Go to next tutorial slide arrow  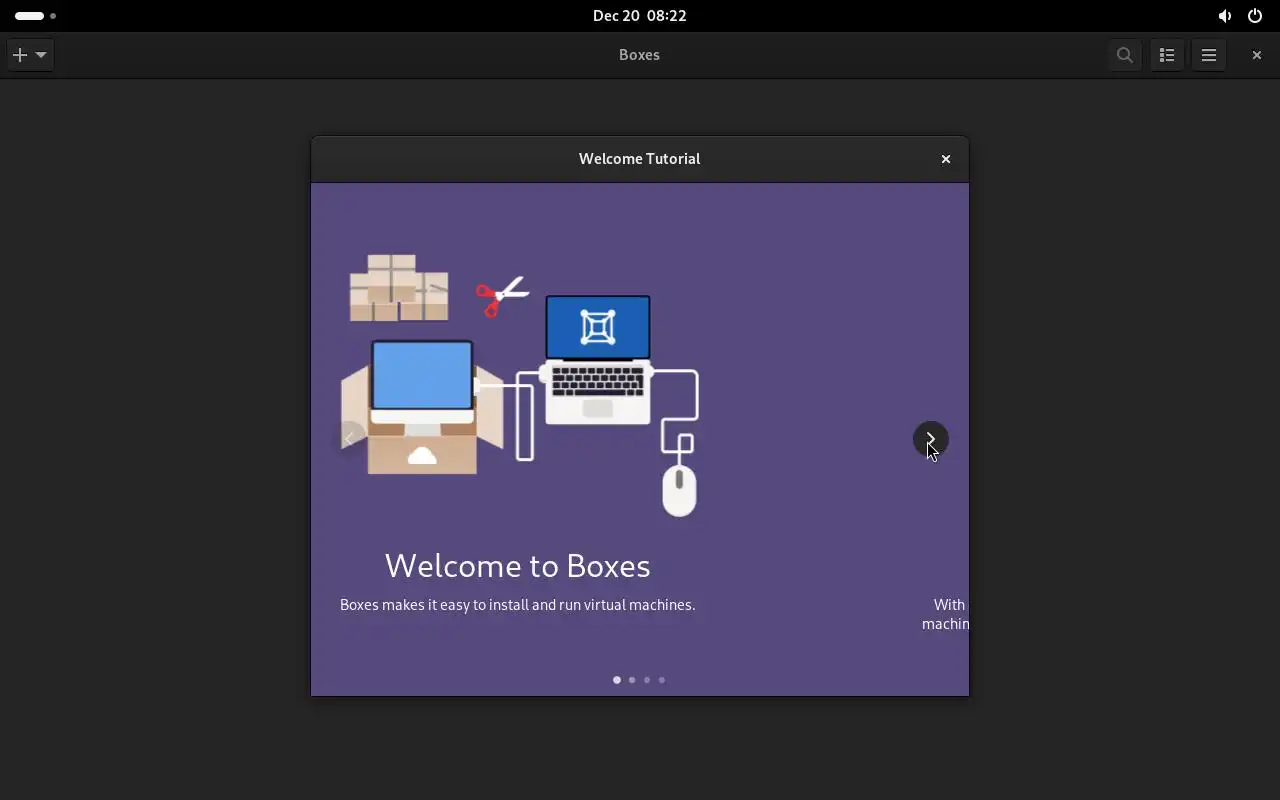pos(931,439)
